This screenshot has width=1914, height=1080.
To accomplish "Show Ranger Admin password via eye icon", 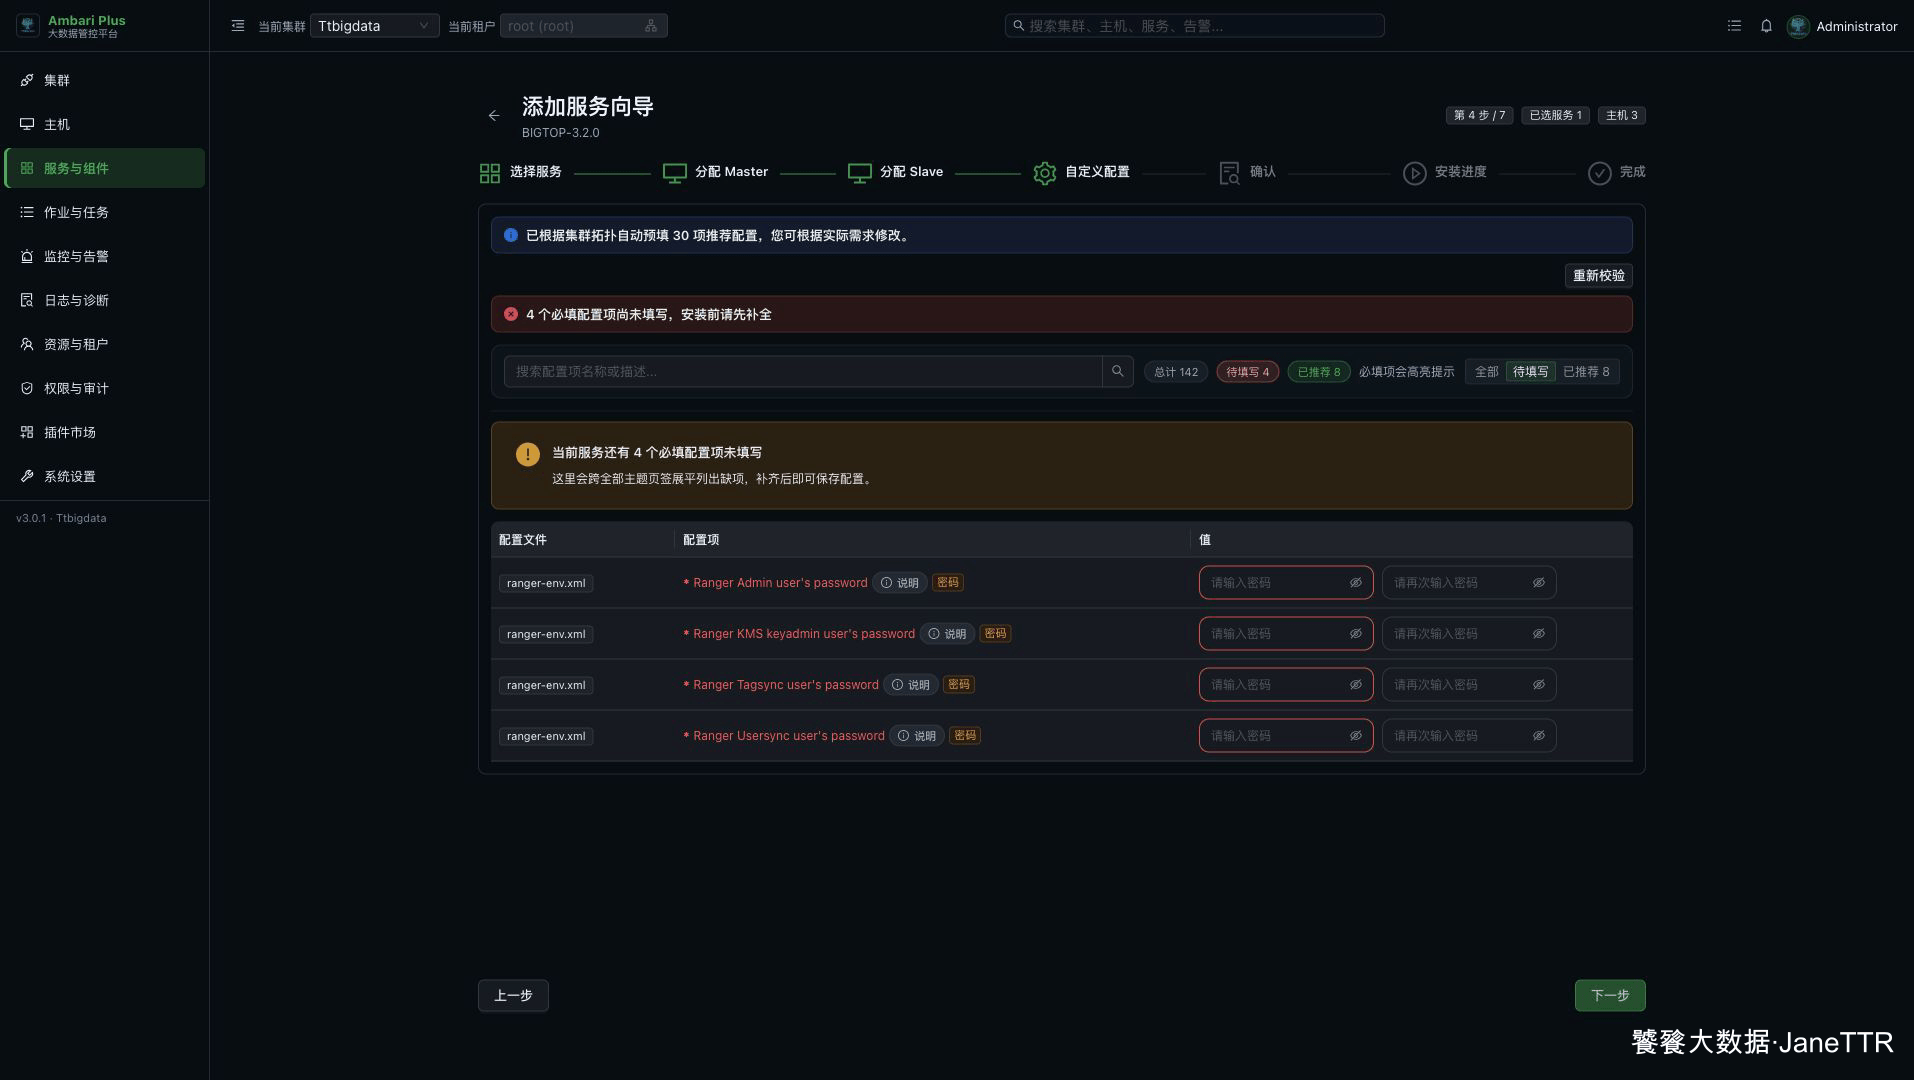I will (x=1356, y=583).
